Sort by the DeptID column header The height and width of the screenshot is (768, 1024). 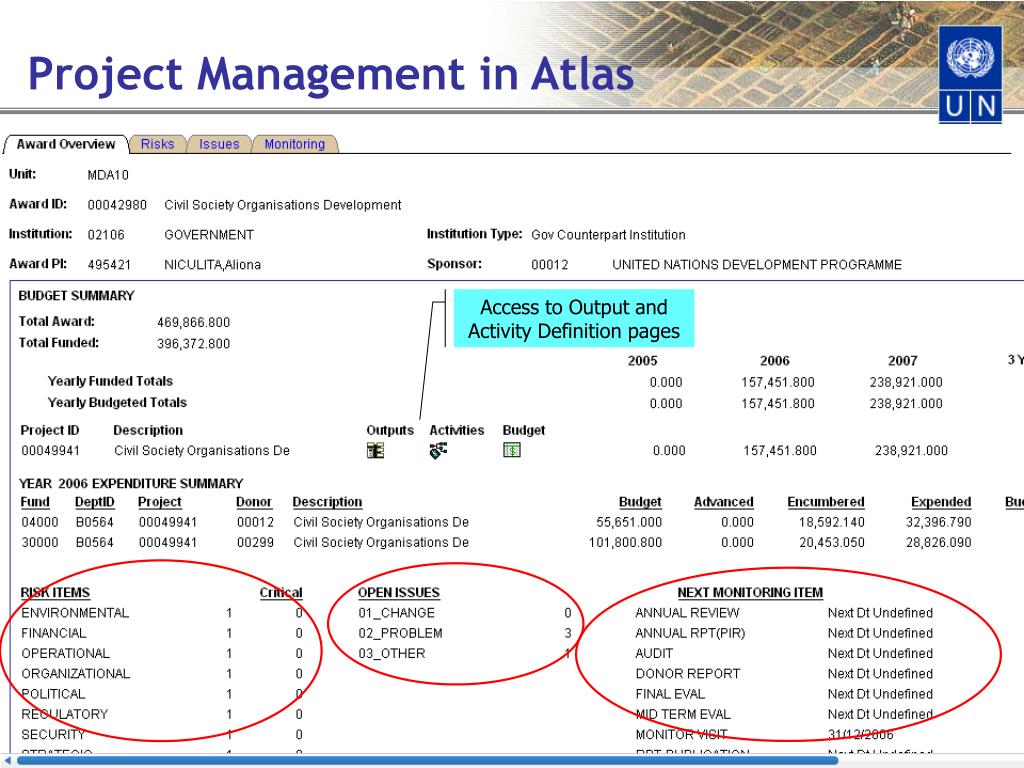coord(95,502)
